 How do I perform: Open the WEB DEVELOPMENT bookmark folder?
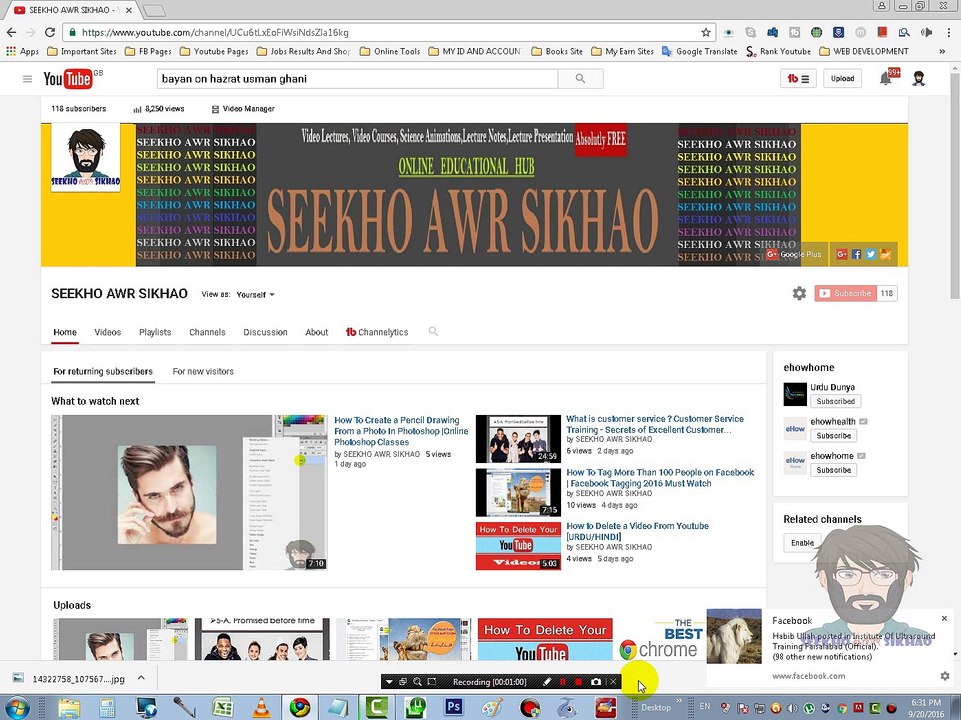coord(864,51)
